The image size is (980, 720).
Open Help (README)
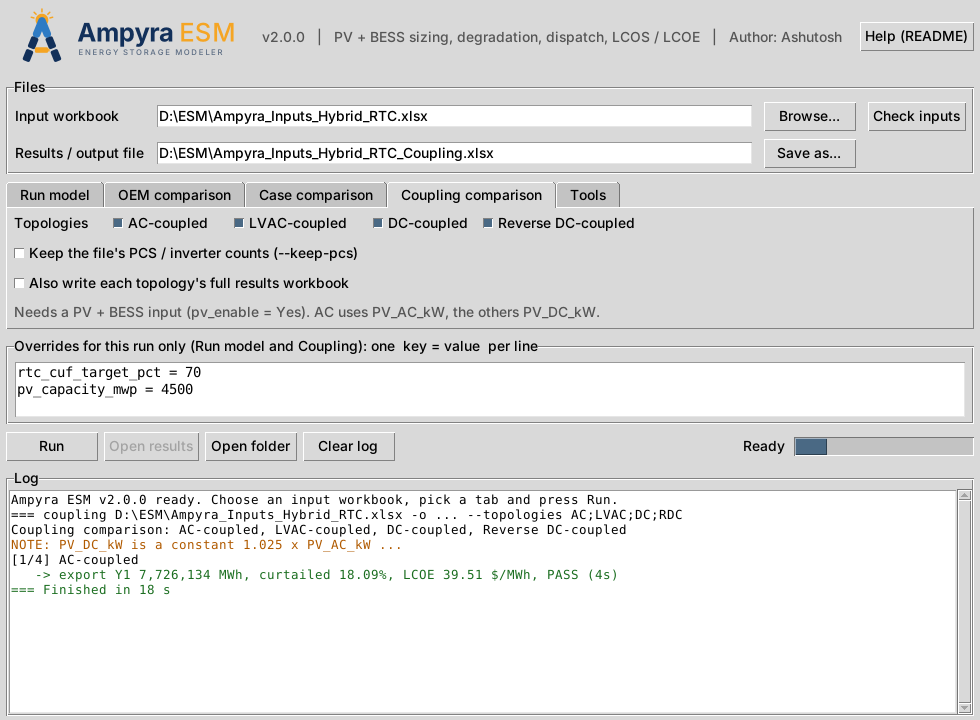916,36
